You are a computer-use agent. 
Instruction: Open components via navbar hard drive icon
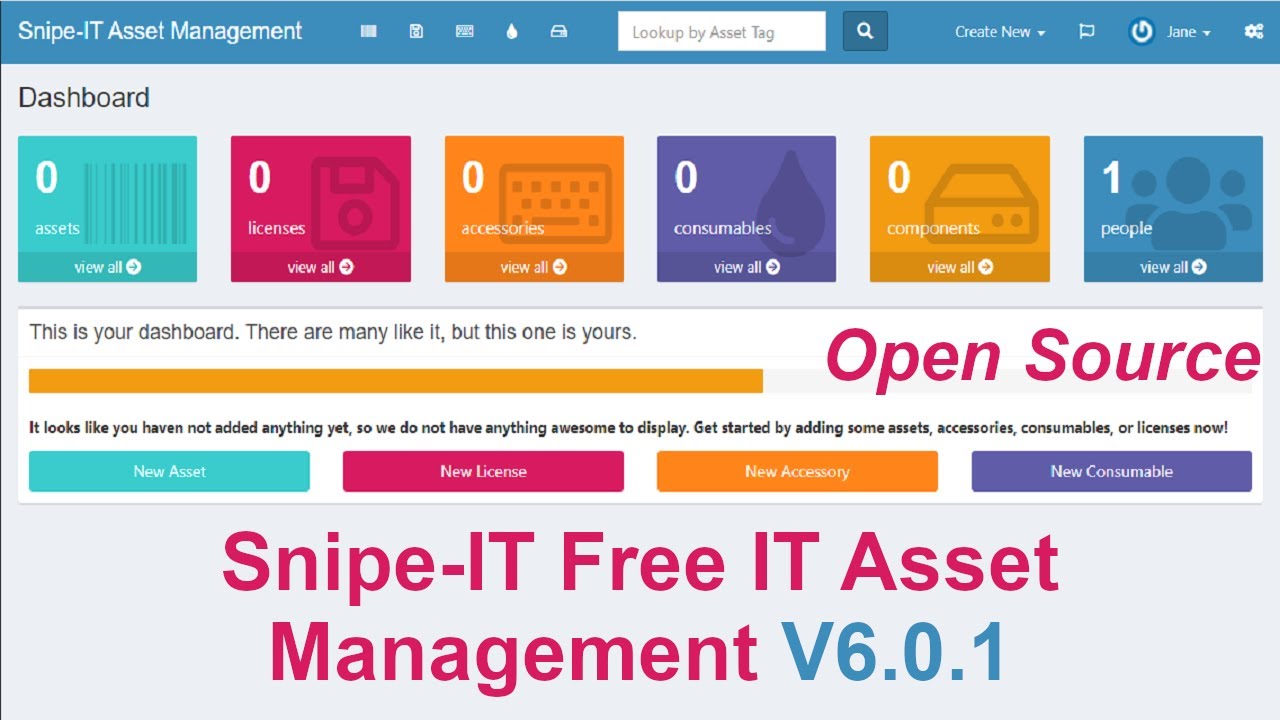[559, 32]
